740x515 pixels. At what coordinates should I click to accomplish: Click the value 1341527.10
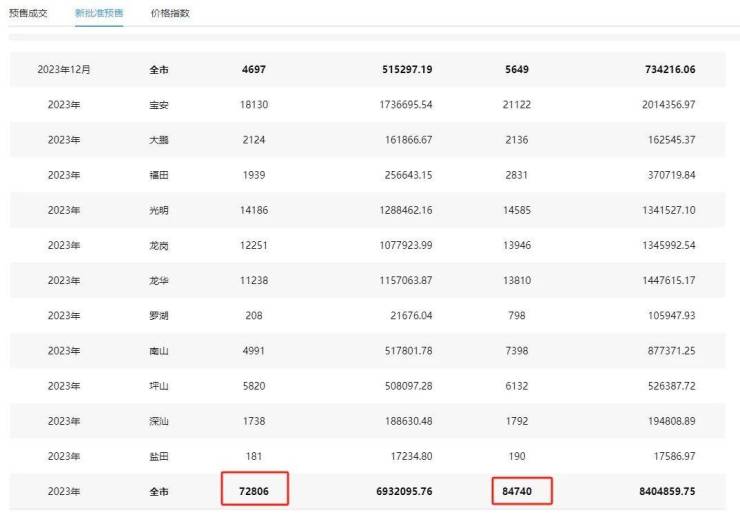669,210
